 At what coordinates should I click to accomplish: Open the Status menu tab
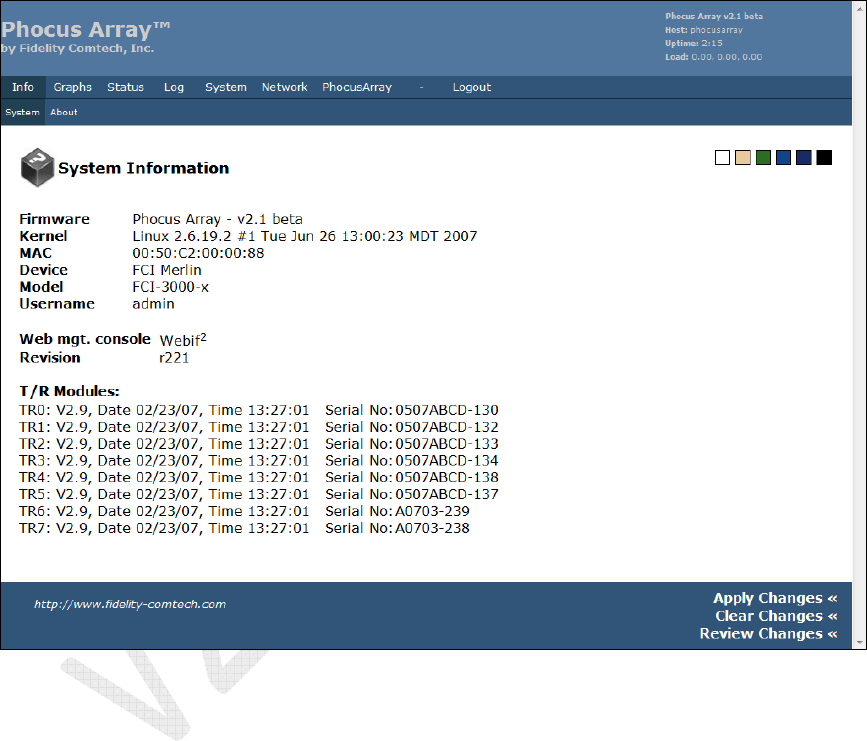(126, 87)
